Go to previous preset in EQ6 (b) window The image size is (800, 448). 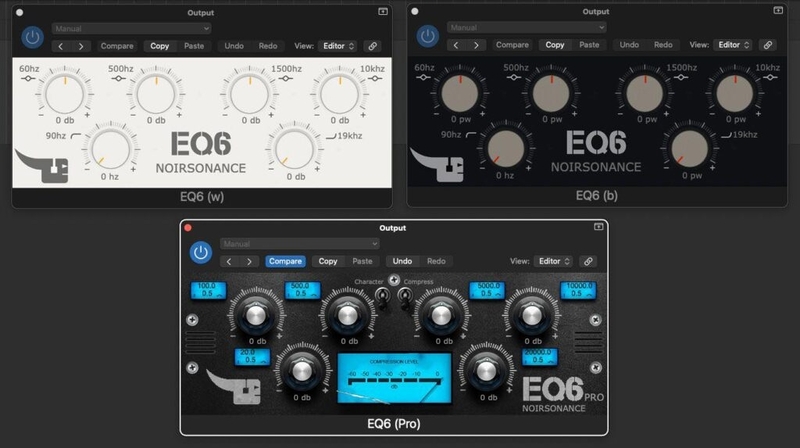(456, 45)
